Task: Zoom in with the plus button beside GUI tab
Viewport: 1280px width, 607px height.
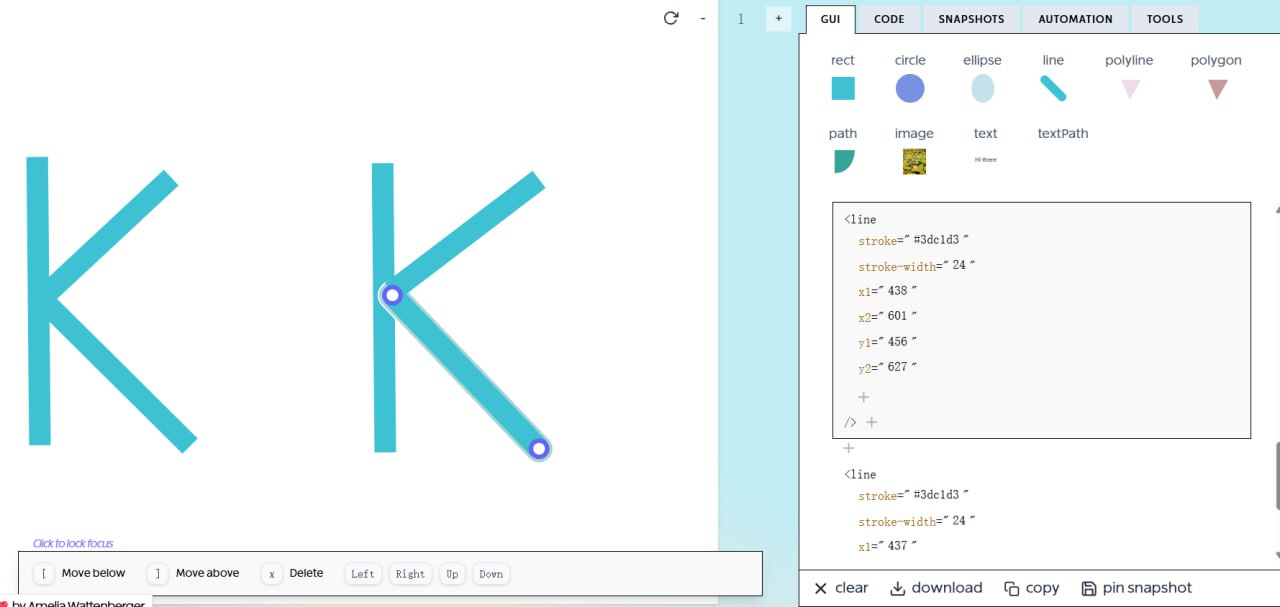Action: point(778,18)
